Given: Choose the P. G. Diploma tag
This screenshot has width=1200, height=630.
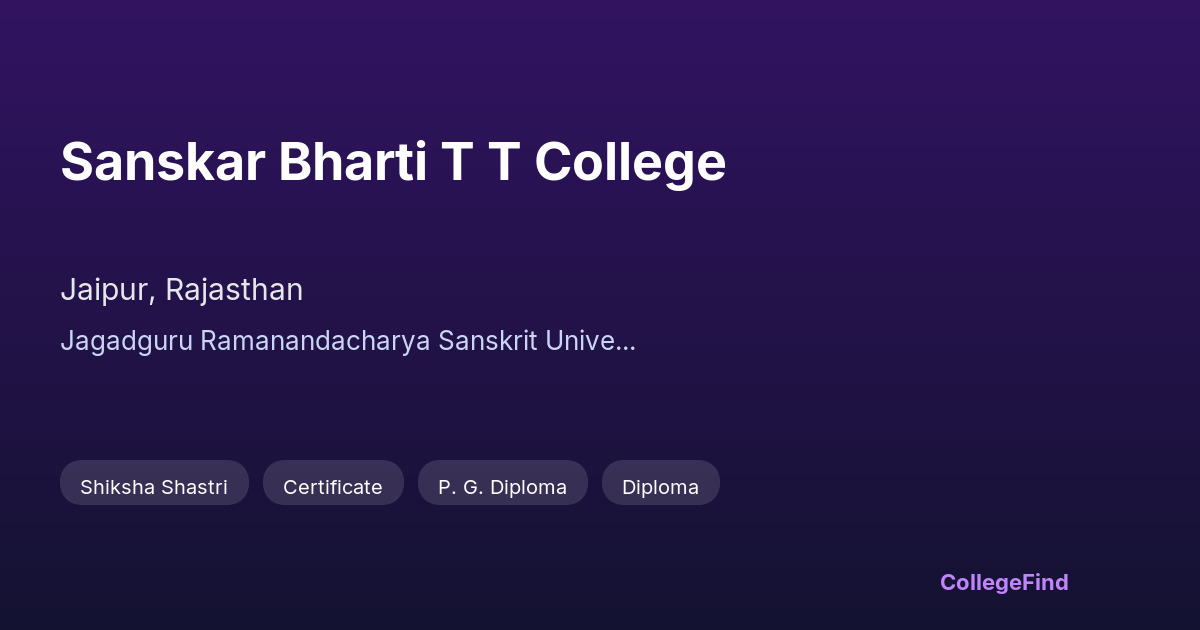Looking at the screenshot, I should [502, 487].
